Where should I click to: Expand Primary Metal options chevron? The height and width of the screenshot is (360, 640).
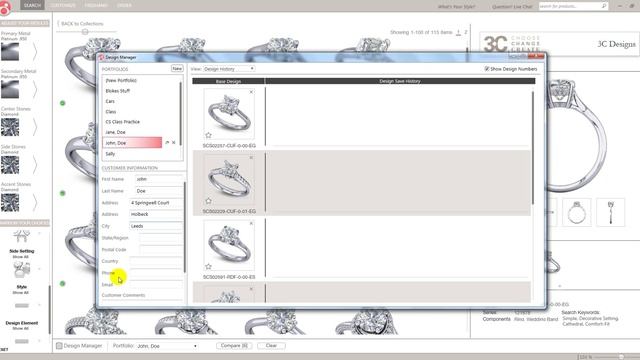[x=34, y=51]
